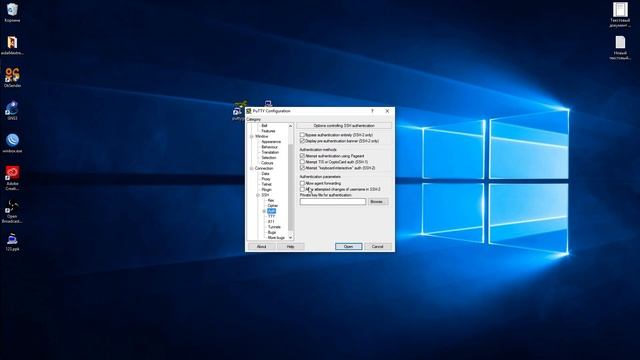Select TTY under SSH in the tree
This screenshot has height=360, width=640.
[x=271, y=216]
